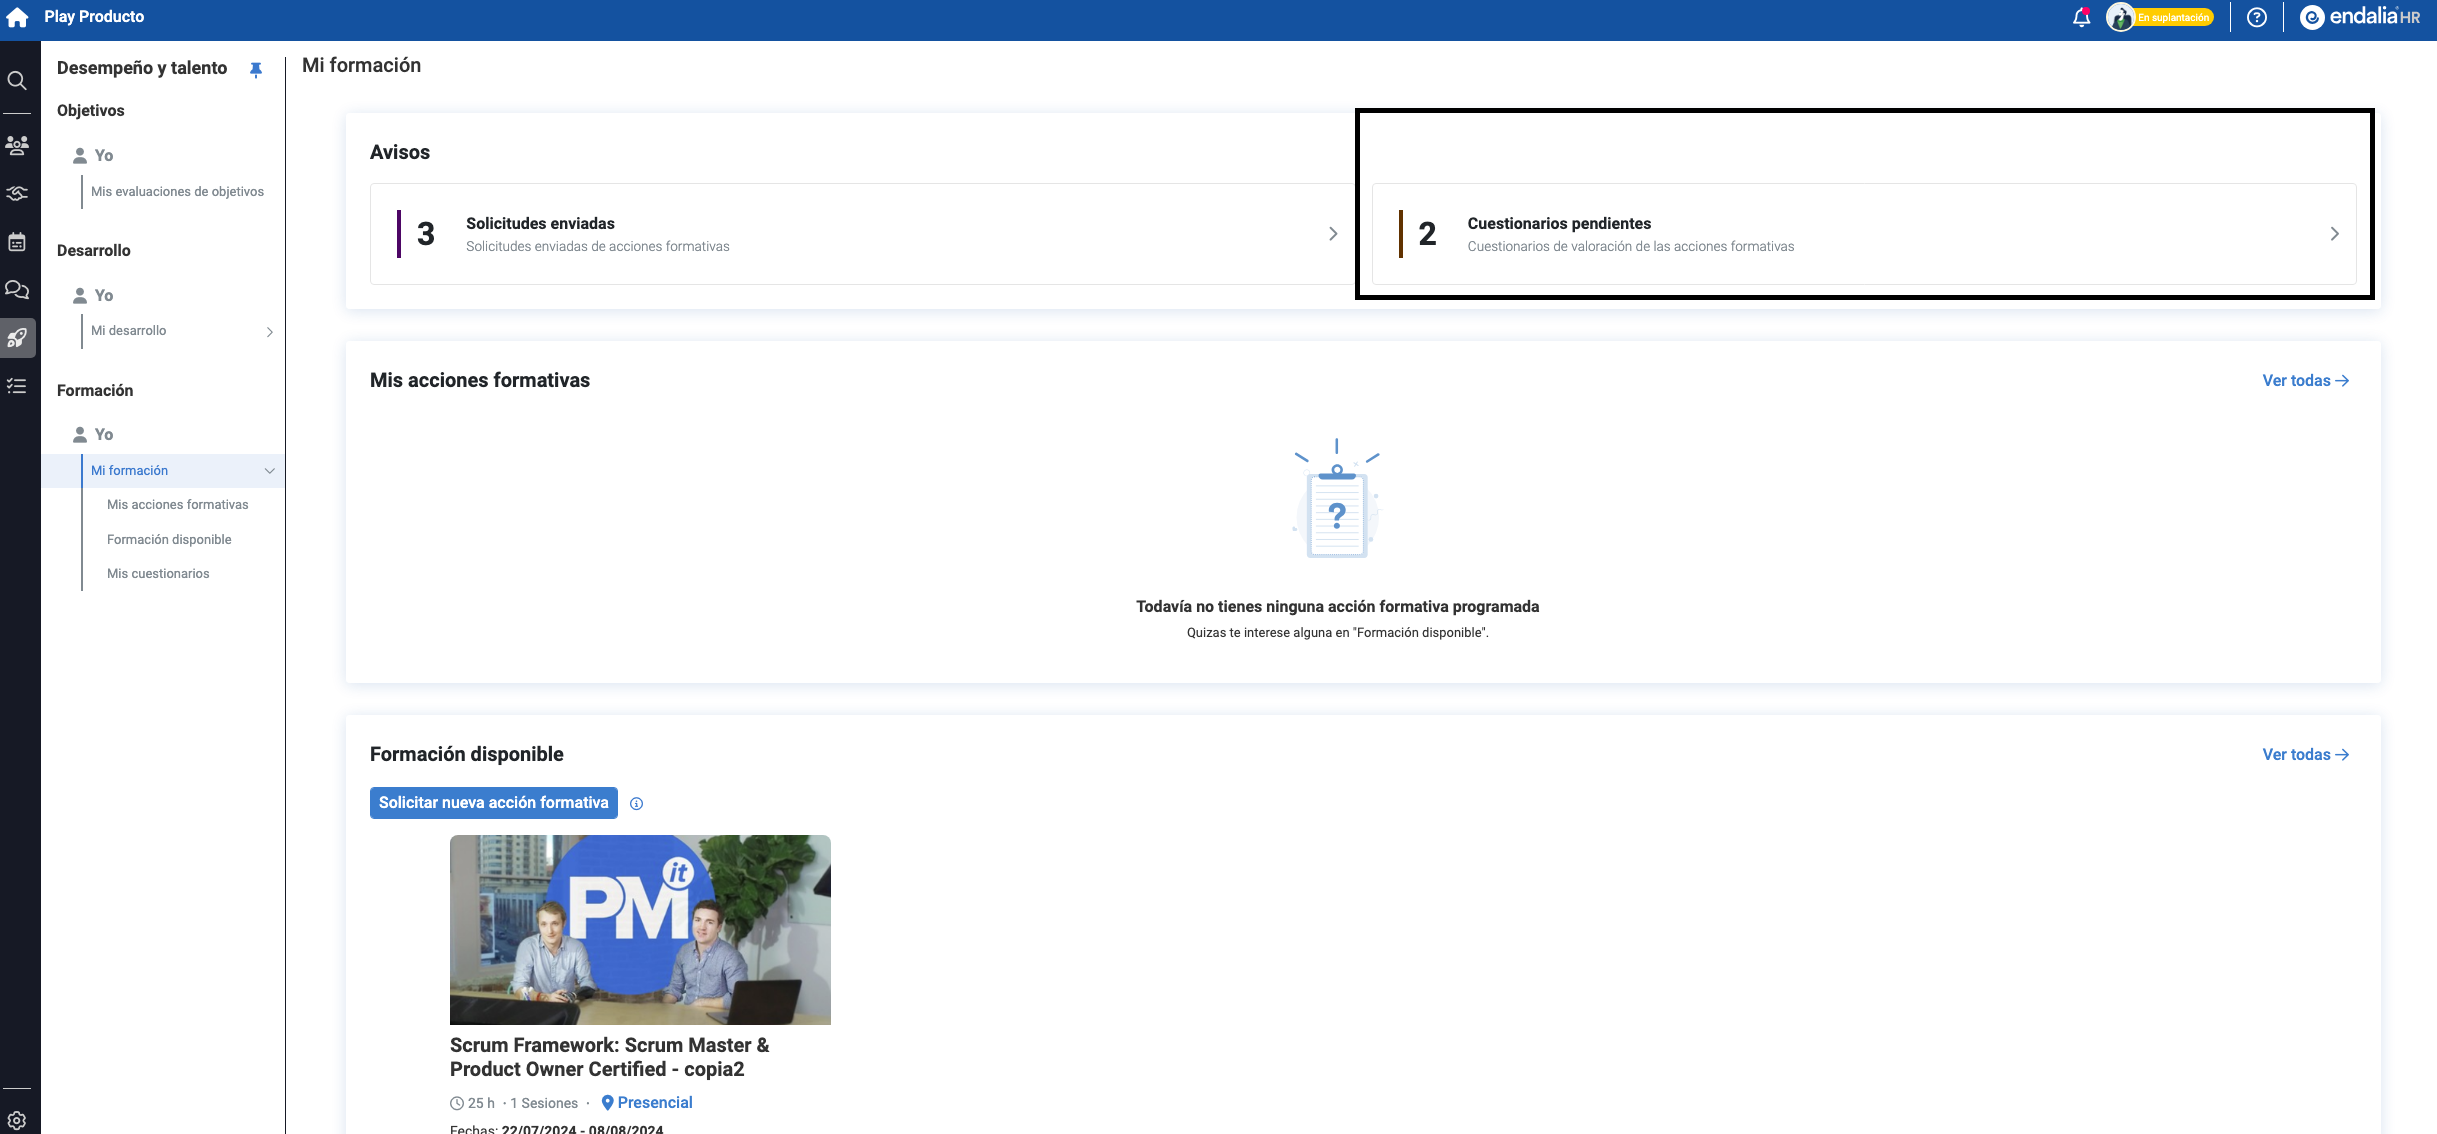Open the search icon in left sidebar
Viewport: 2437px width, 1134px height.
click(x=17, y=80)
